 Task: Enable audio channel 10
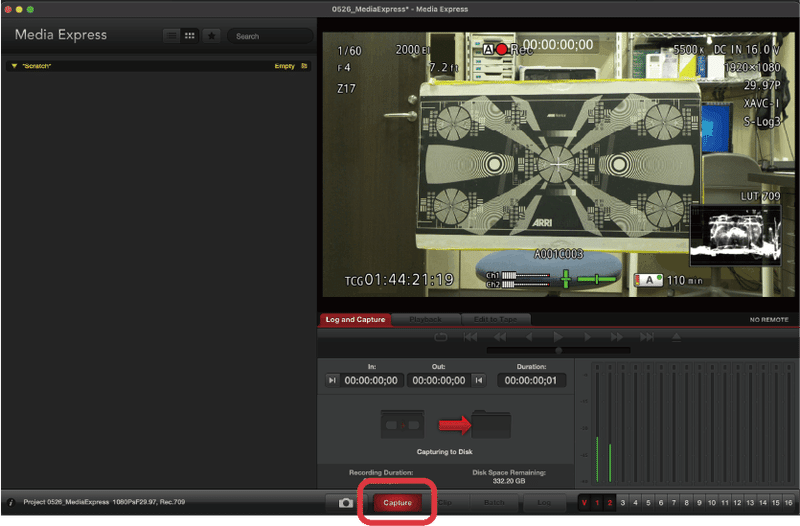coord(712,503)
